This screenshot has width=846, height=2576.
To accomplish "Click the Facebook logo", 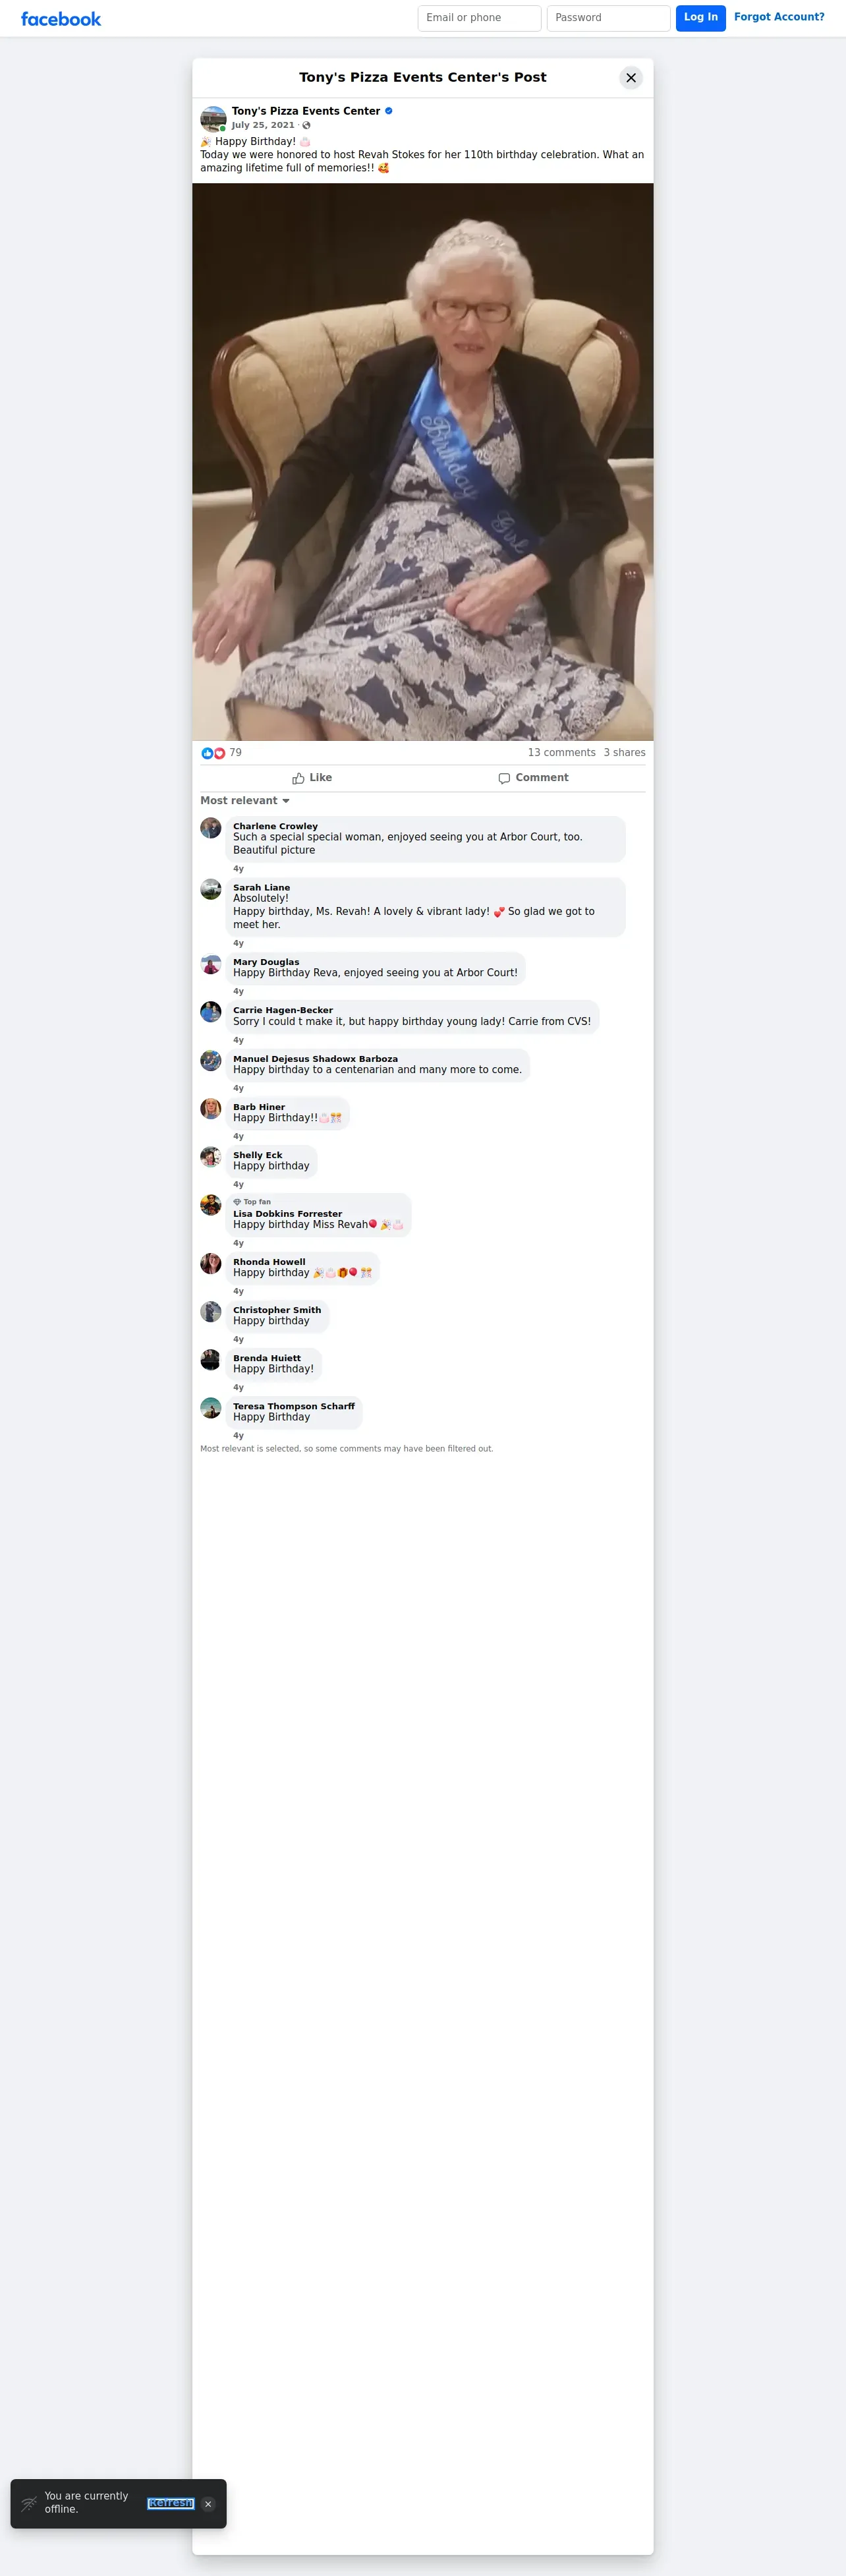I will click(x=61, y=19).
